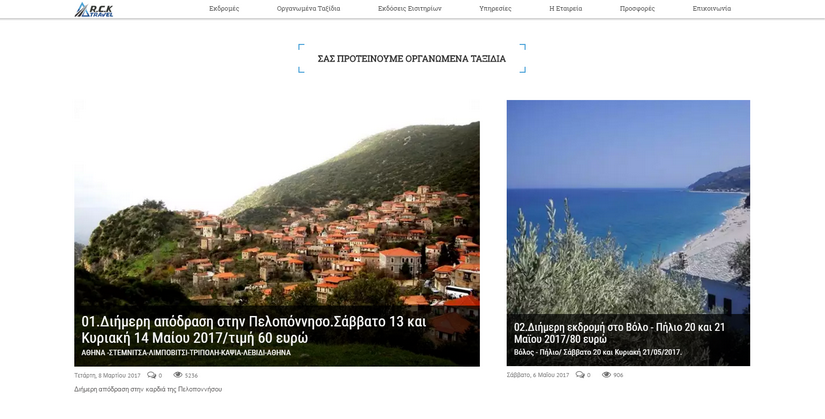The width and height of the screenshot is (825, 419).
Task: Open the 01.Διήμερη απόδραση στην Πελοπόννησο title
Action: [x=254, y=330]
